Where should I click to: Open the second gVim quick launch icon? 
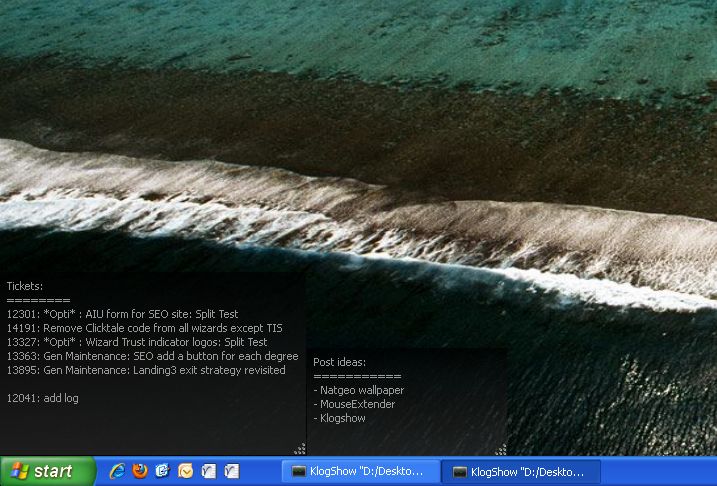(231, 471)
